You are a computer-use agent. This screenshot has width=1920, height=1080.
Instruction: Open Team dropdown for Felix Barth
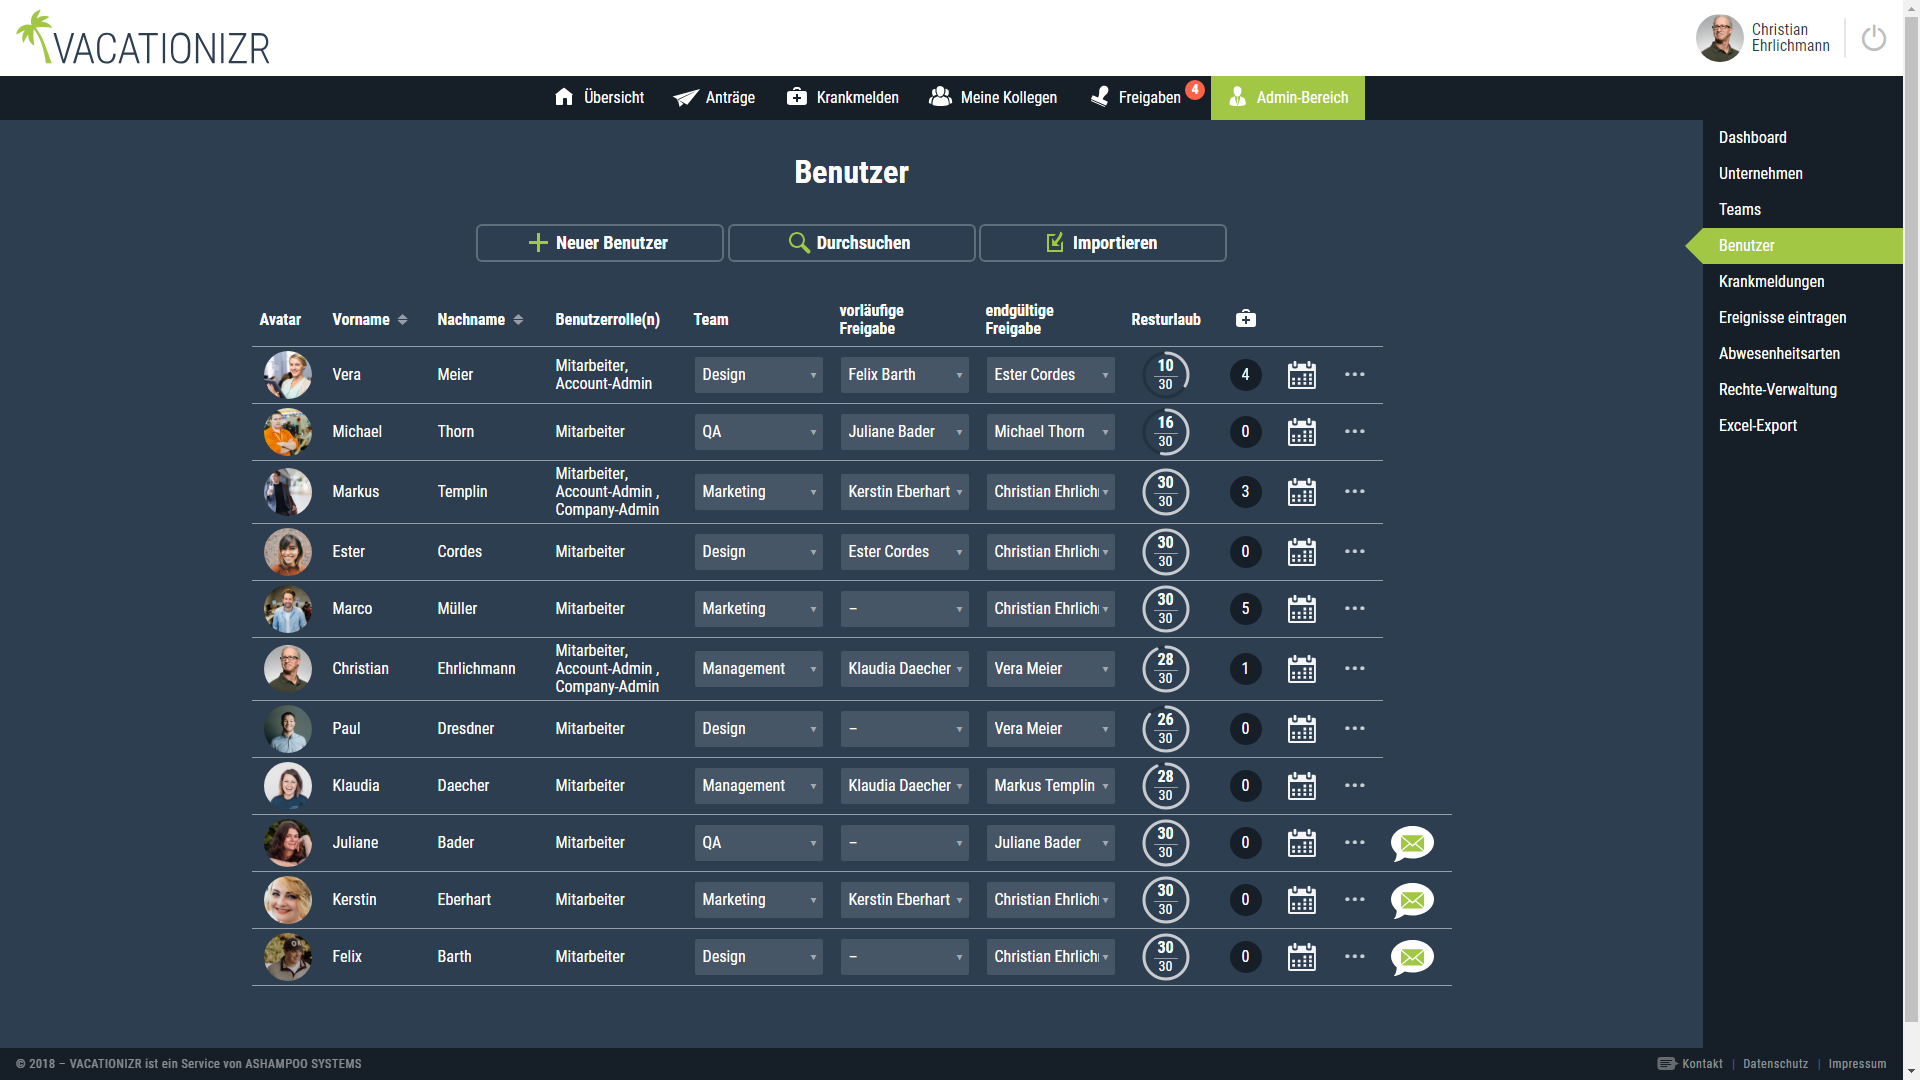(758, 957)
